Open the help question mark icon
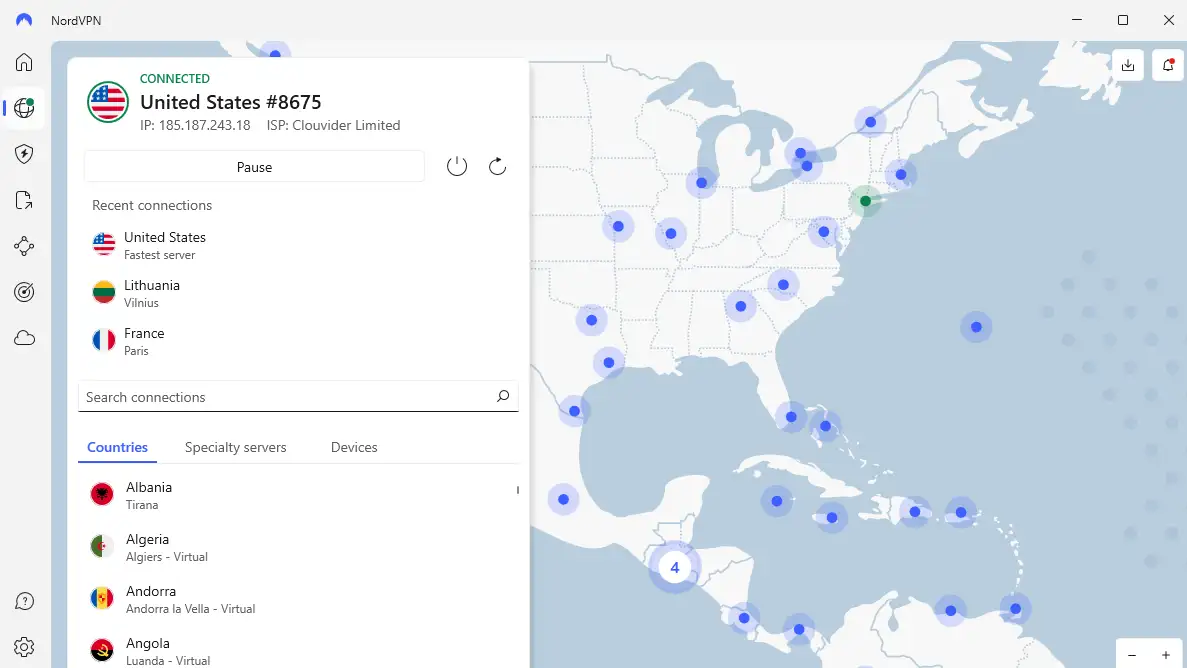1187x668 pixels. [x=24, y=601]
